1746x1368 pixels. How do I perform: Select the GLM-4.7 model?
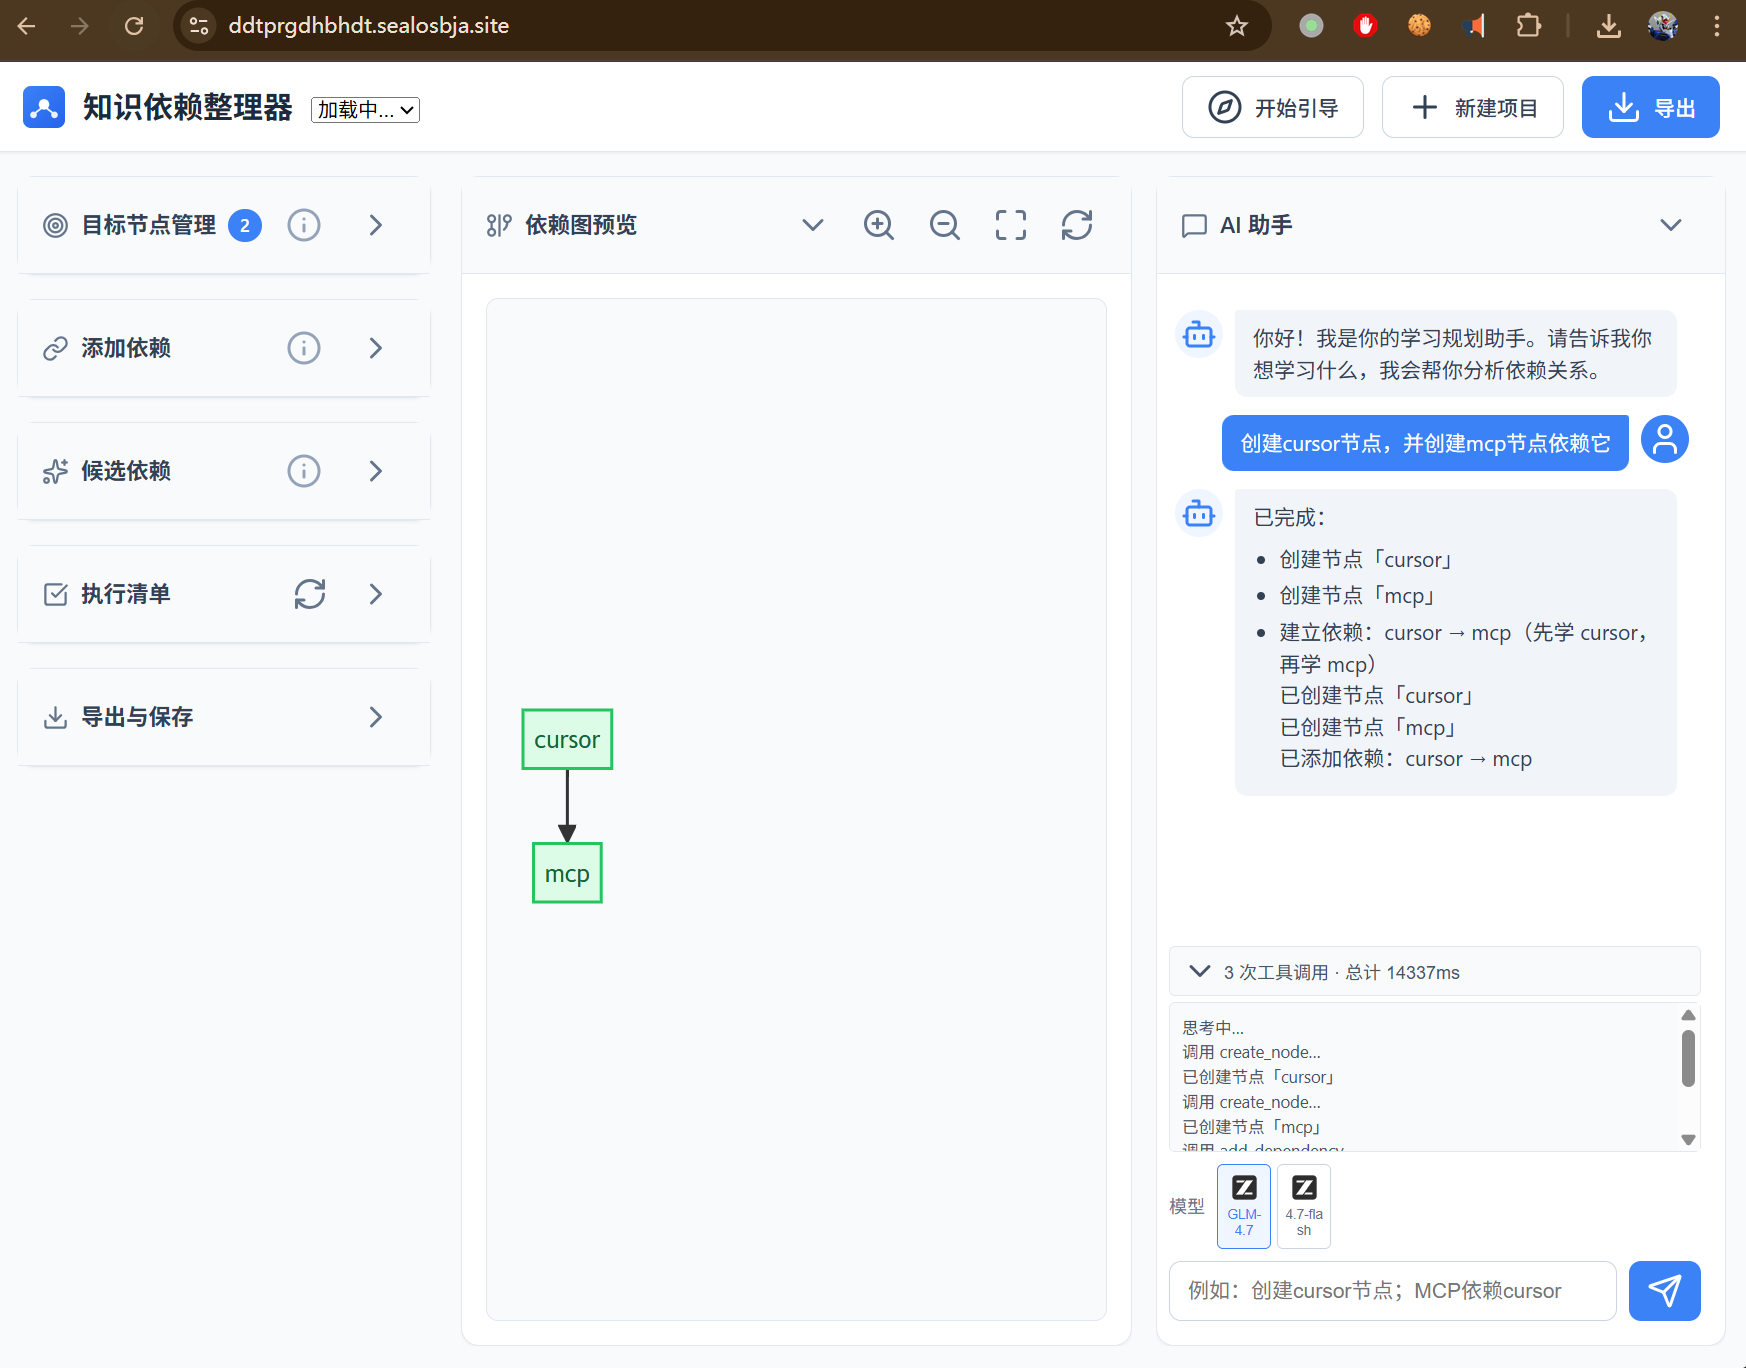[x=1243, y=1205]
